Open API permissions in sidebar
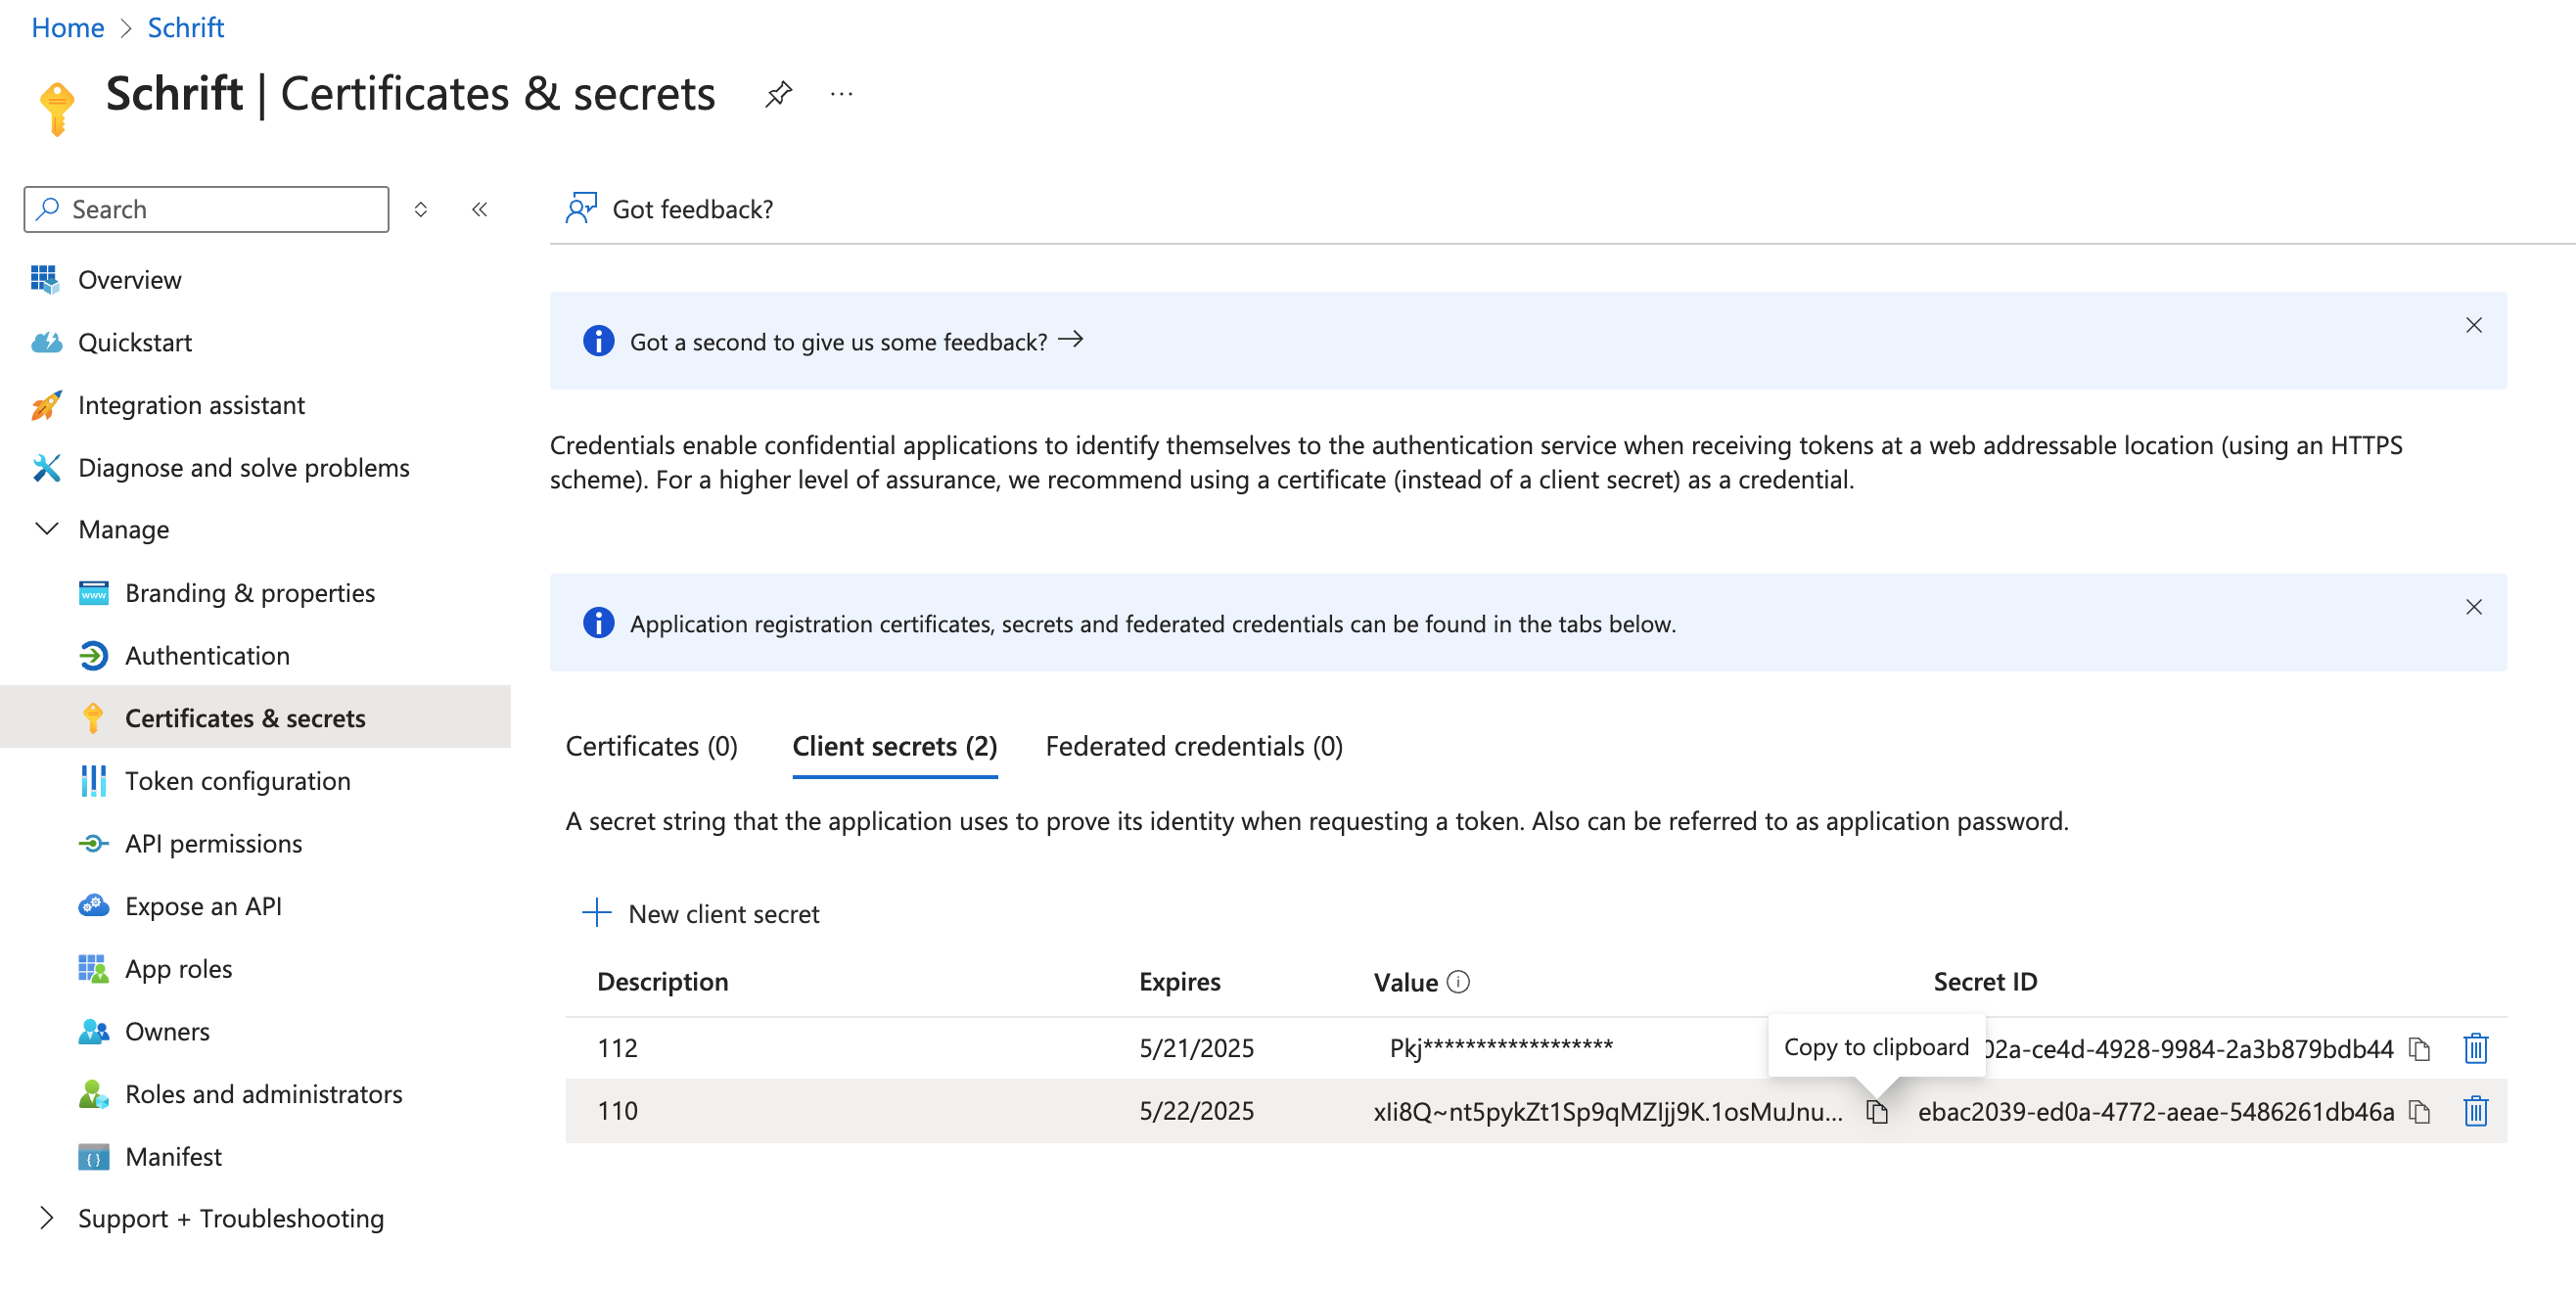 (213, 843)
